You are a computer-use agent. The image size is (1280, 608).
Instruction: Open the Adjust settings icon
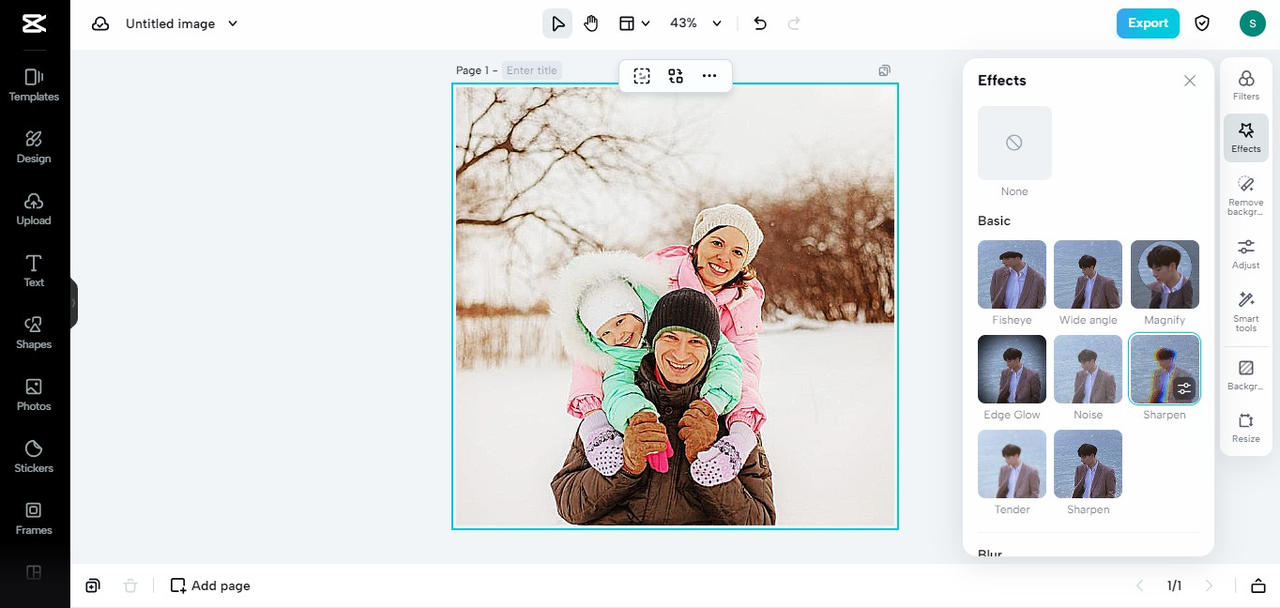coord(1246,253)
